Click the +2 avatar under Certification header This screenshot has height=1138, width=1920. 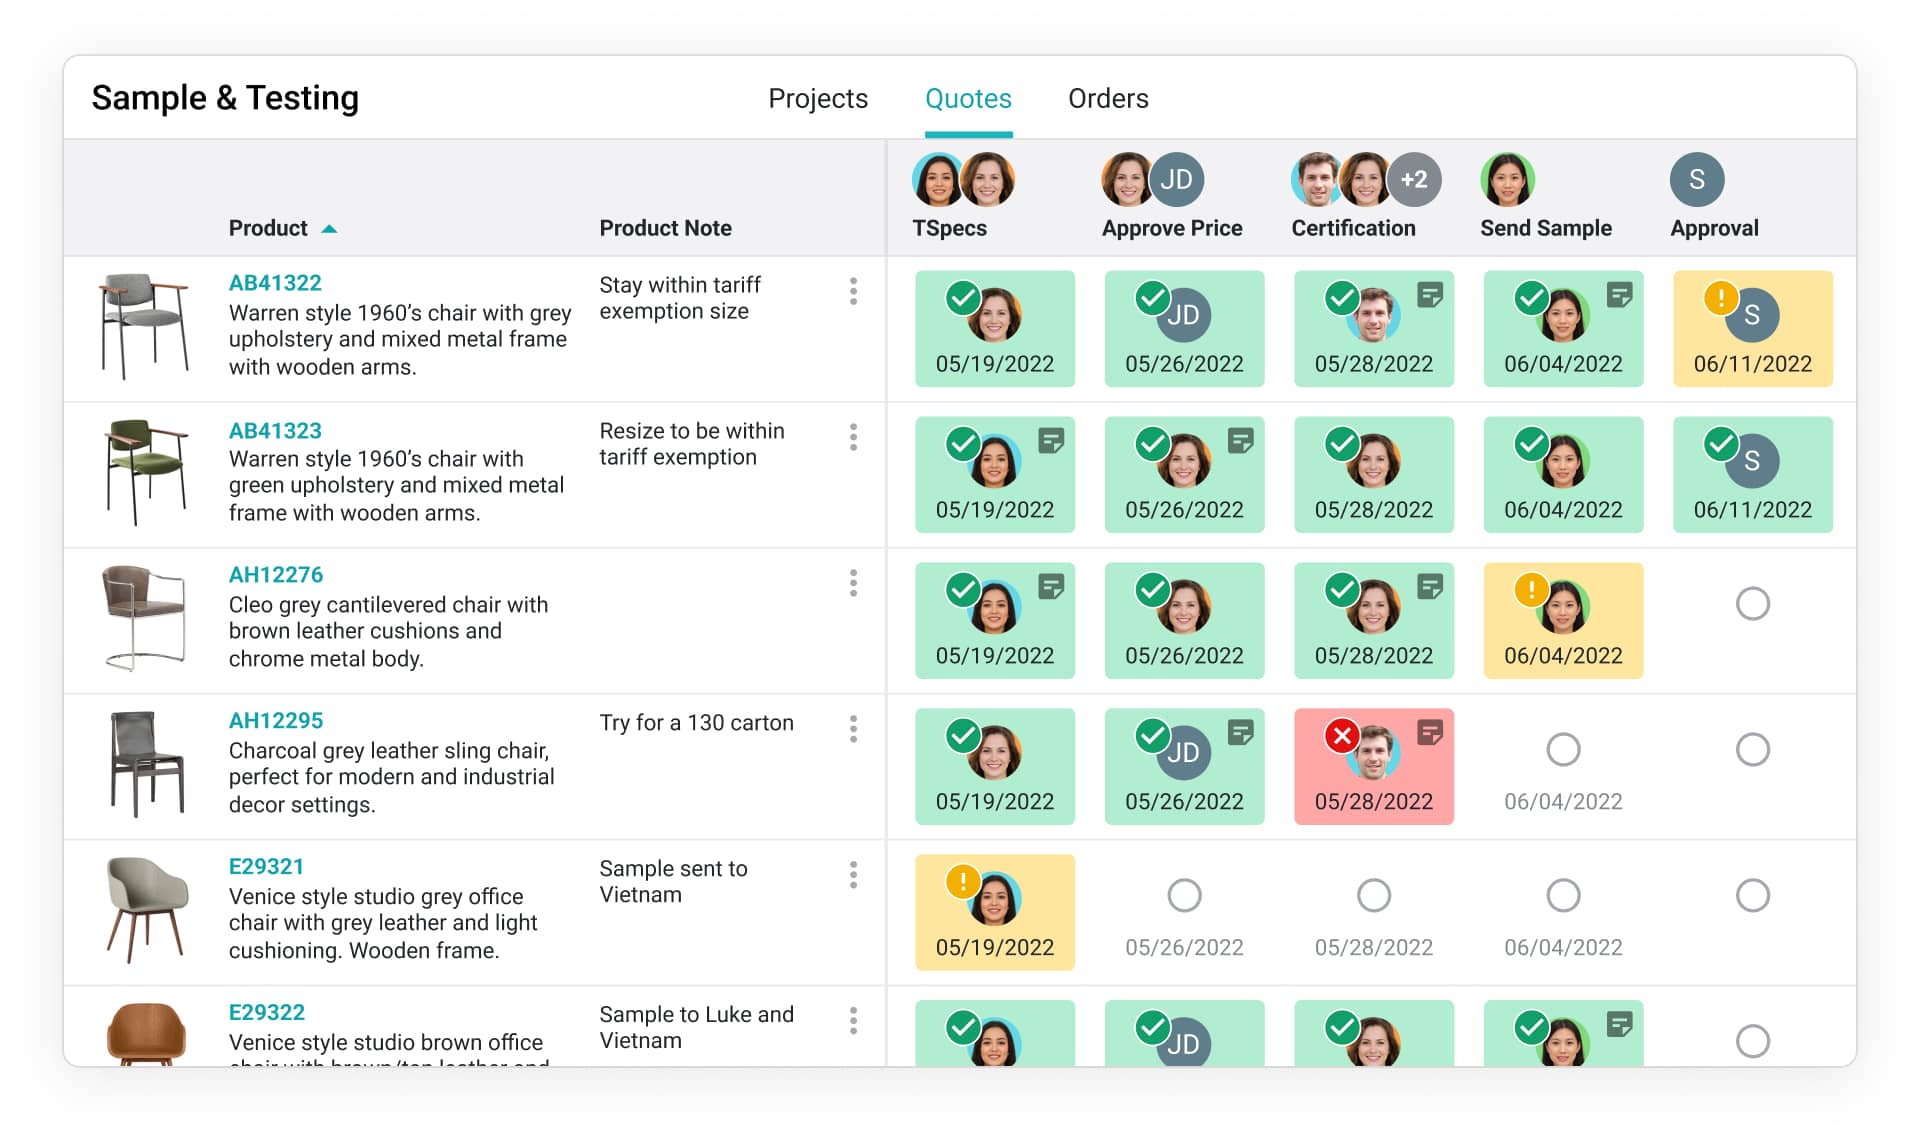pyautogui.click(x=1414, y=180)
